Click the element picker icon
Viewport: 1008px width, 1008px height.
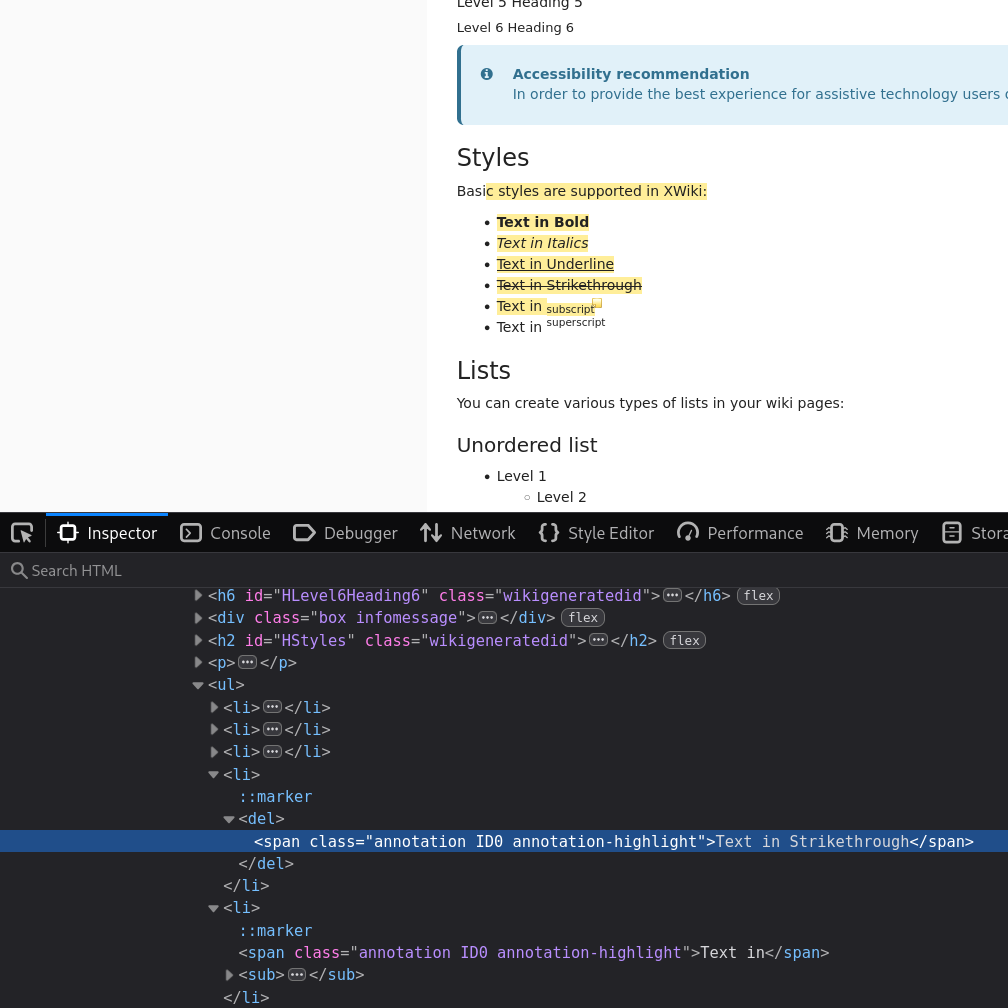22,533
